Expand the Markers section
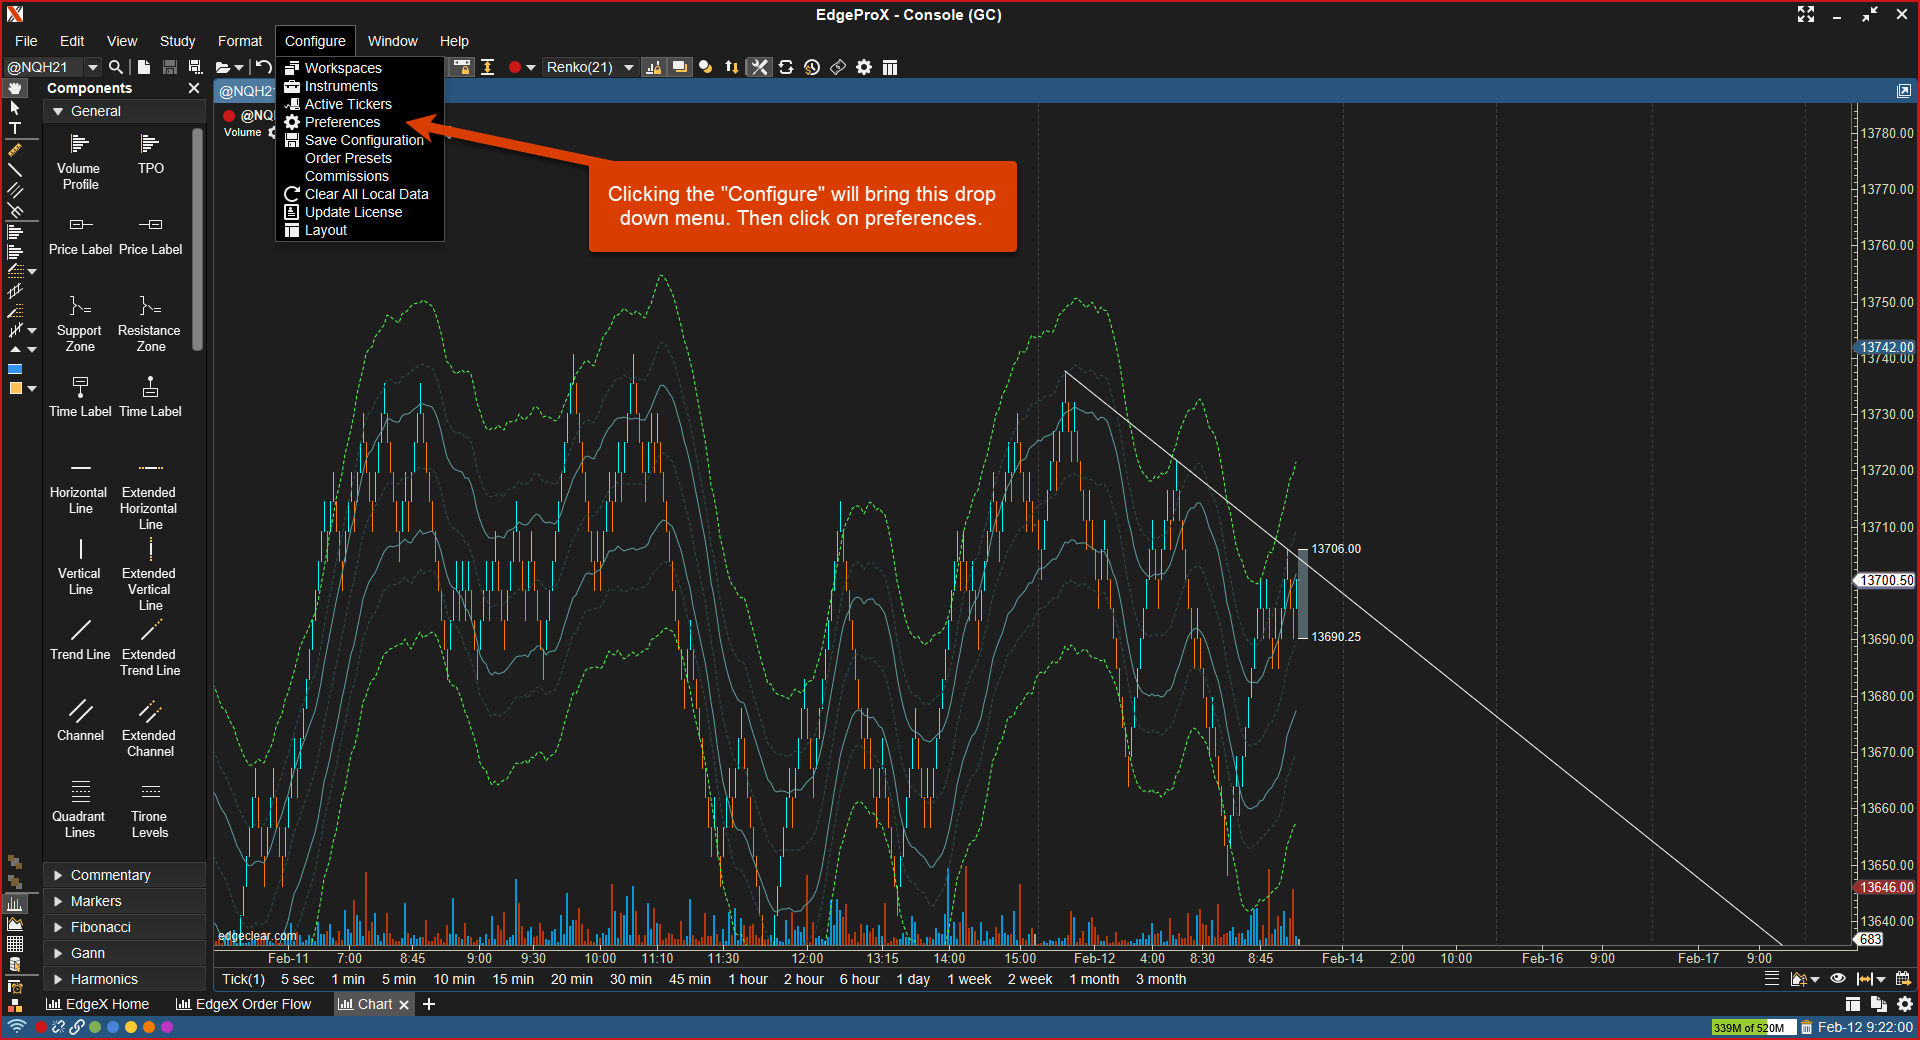This screenshot has width=1920, height=1040. (x=124, y=901)
